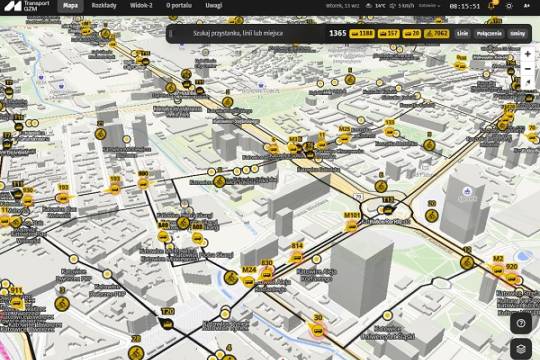Reset map orientation with compass button
Image resolution: width=540 pixels, height=360 pixels.
[x=528, y=82]
